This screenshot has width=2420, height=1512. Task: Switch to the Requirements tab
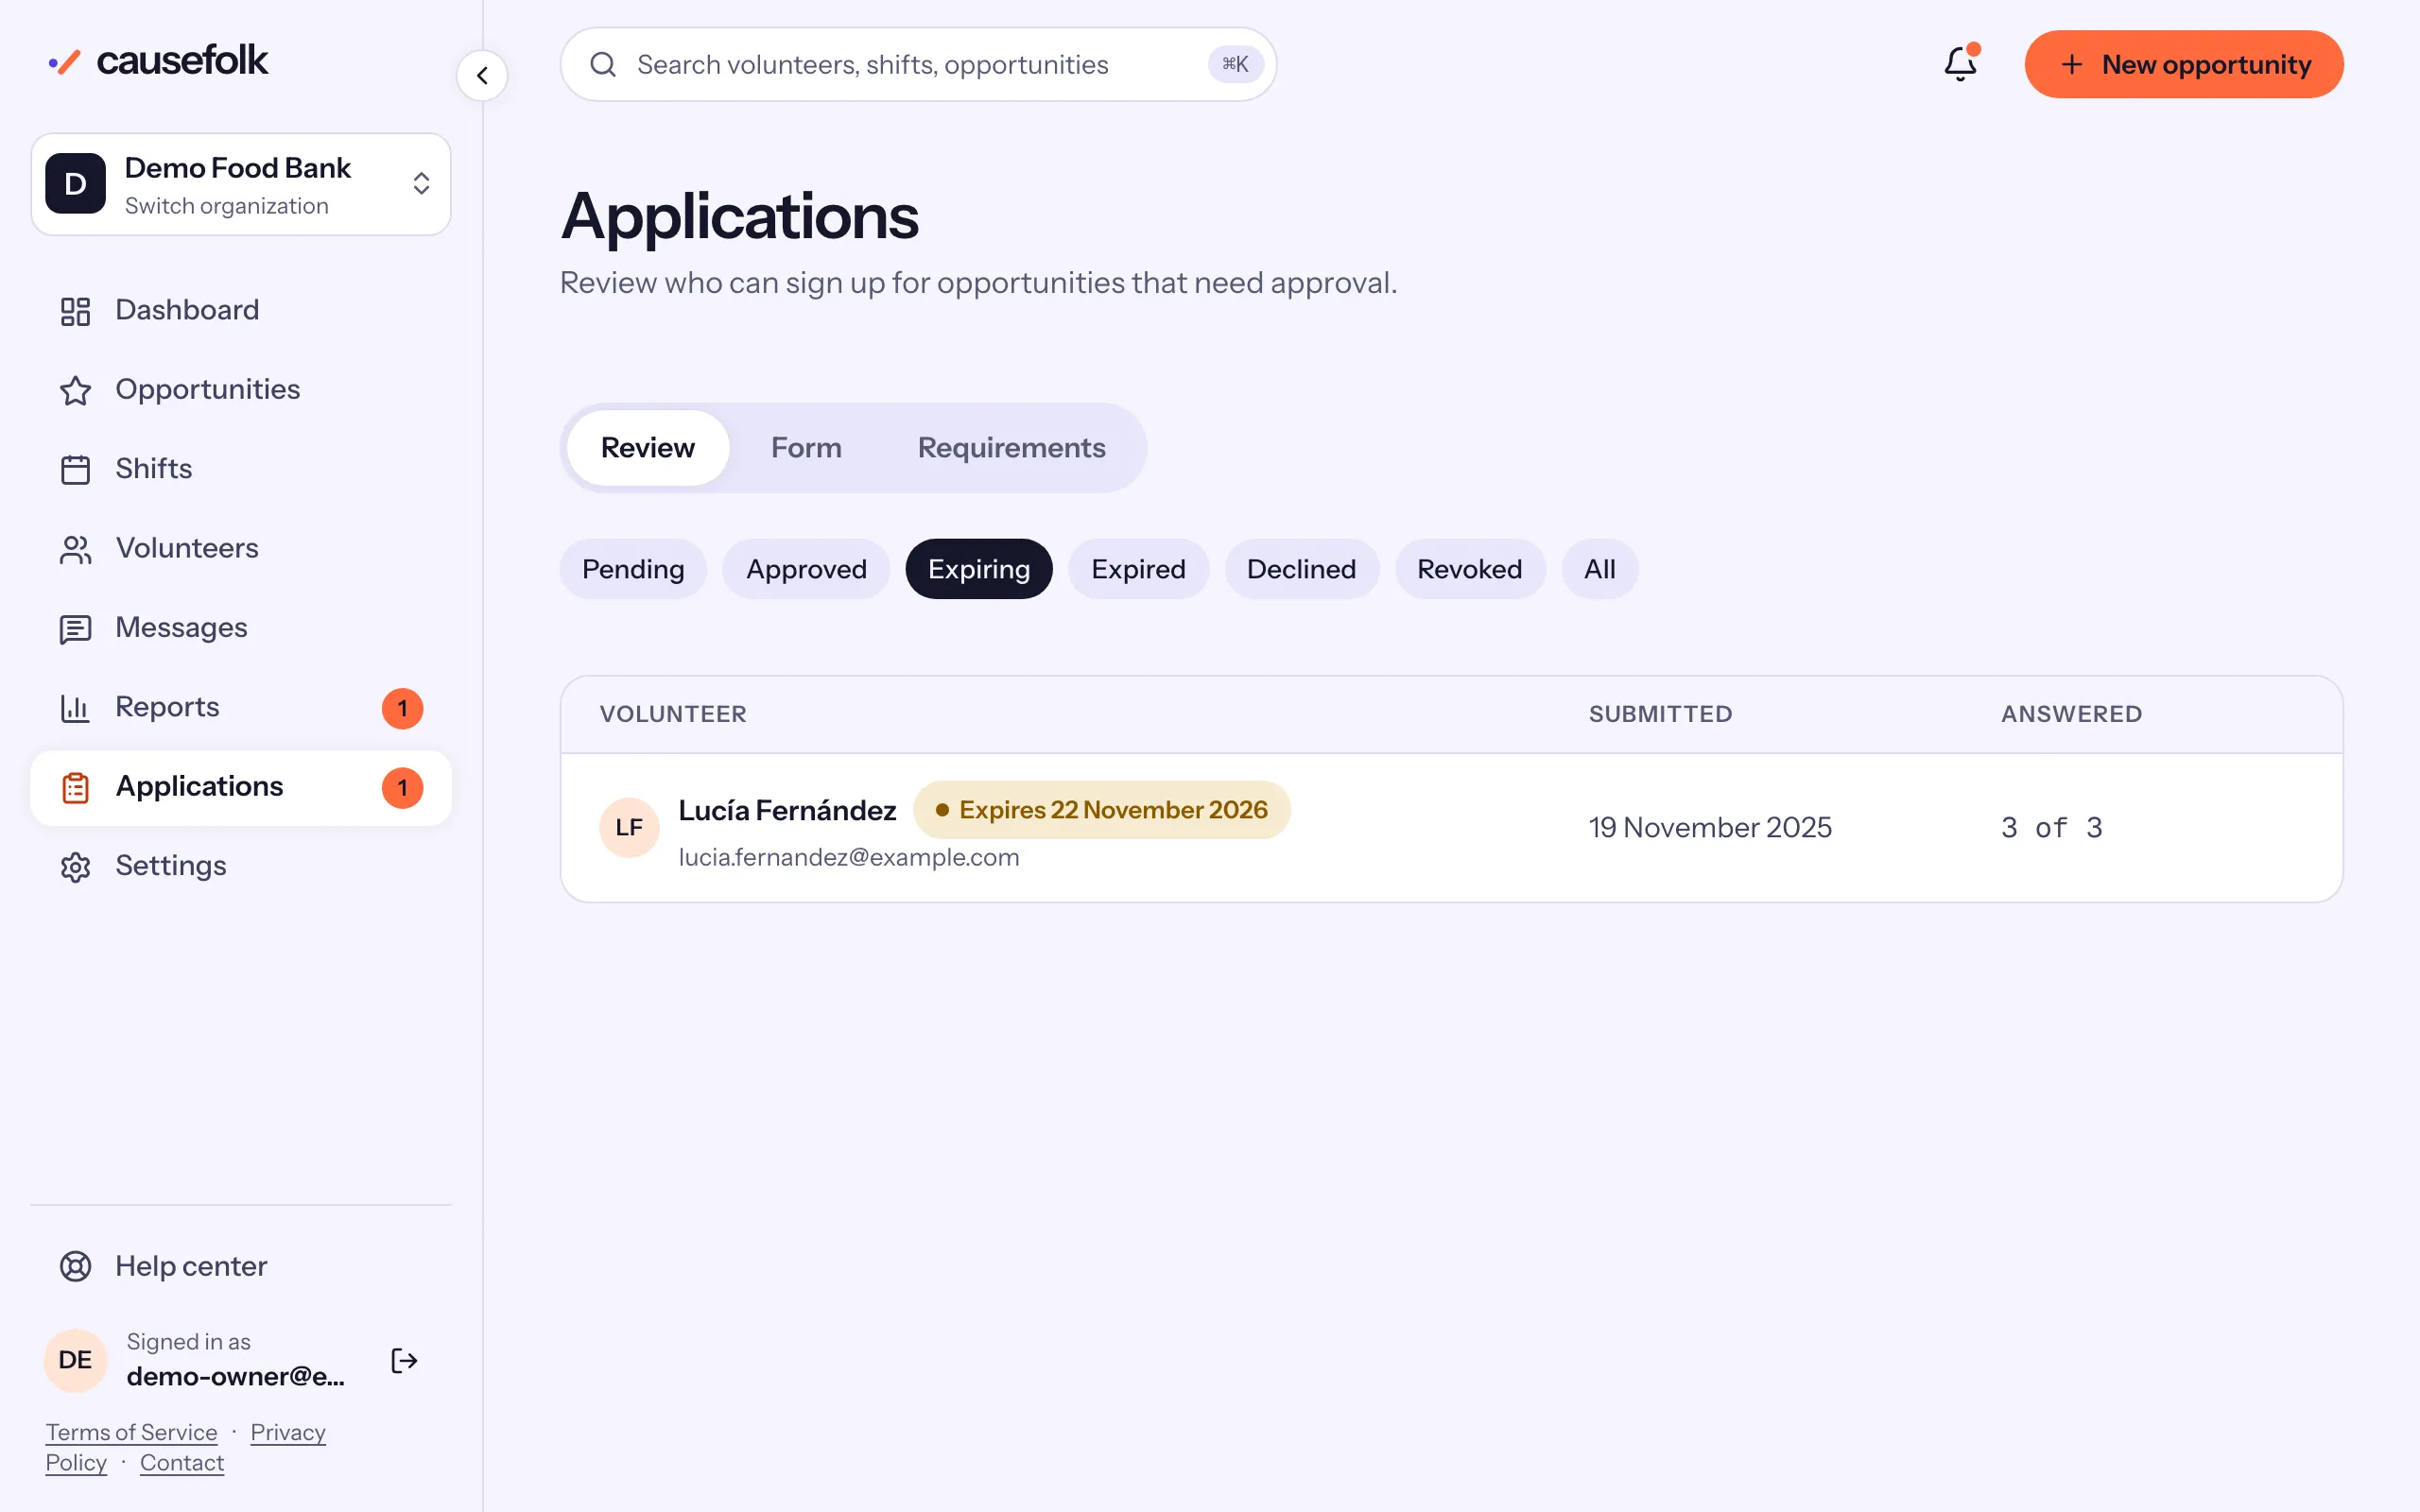point(1011,448)
